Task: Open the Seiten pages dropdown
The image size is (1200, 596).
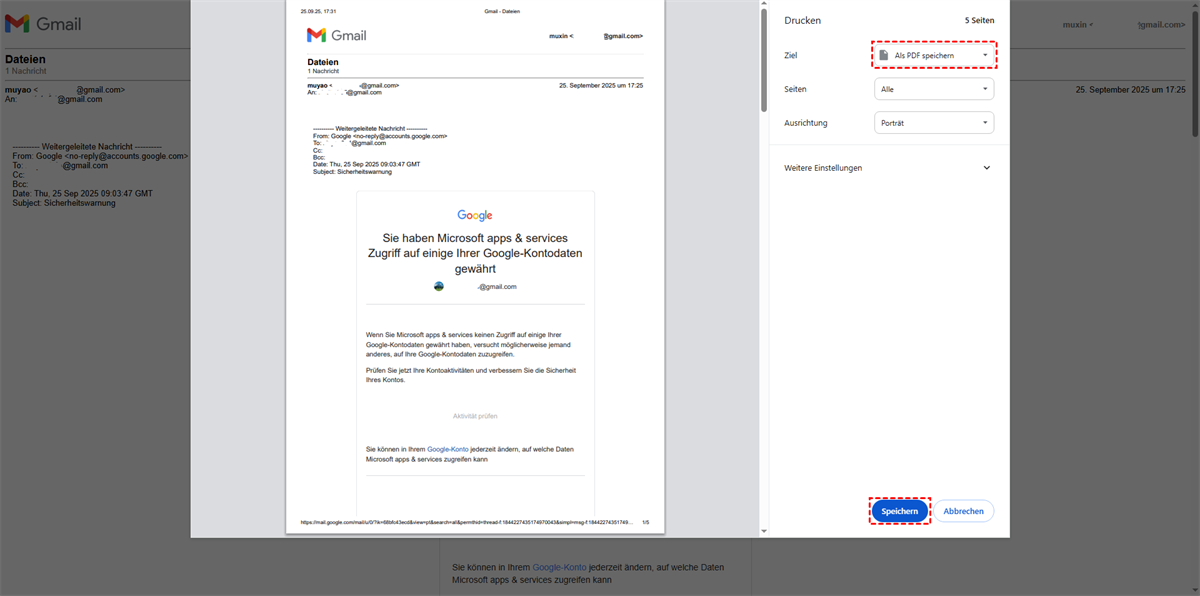Action: [934, 89]
